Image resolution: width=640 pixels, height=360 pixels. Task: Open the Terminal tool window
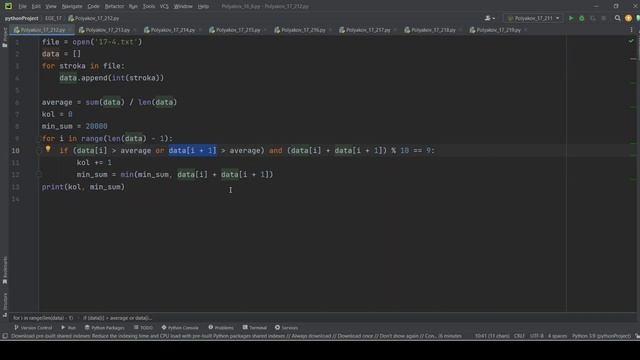click(x=254, y=328)
